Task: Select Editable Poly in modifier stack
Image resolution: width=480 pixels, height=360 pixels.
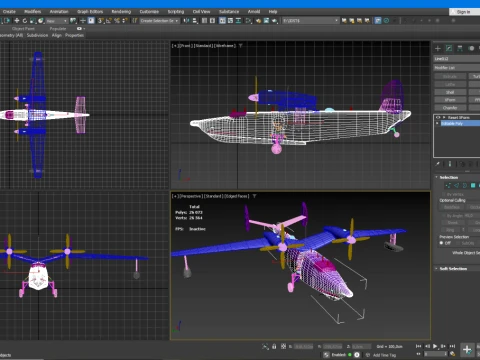Action: click(460, 124)
